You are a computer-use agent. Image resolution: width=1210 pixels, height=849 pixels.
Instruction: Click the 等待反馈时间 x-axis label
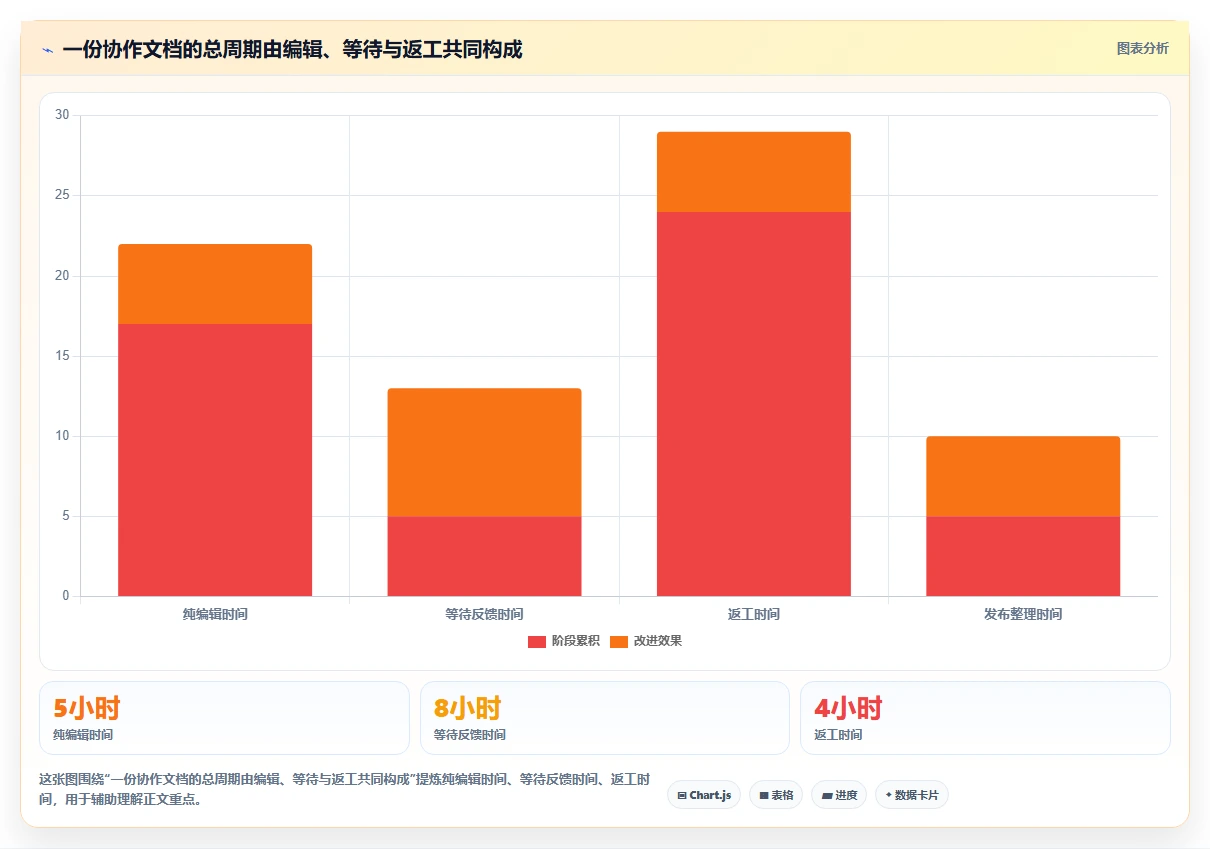coord(484,614)
